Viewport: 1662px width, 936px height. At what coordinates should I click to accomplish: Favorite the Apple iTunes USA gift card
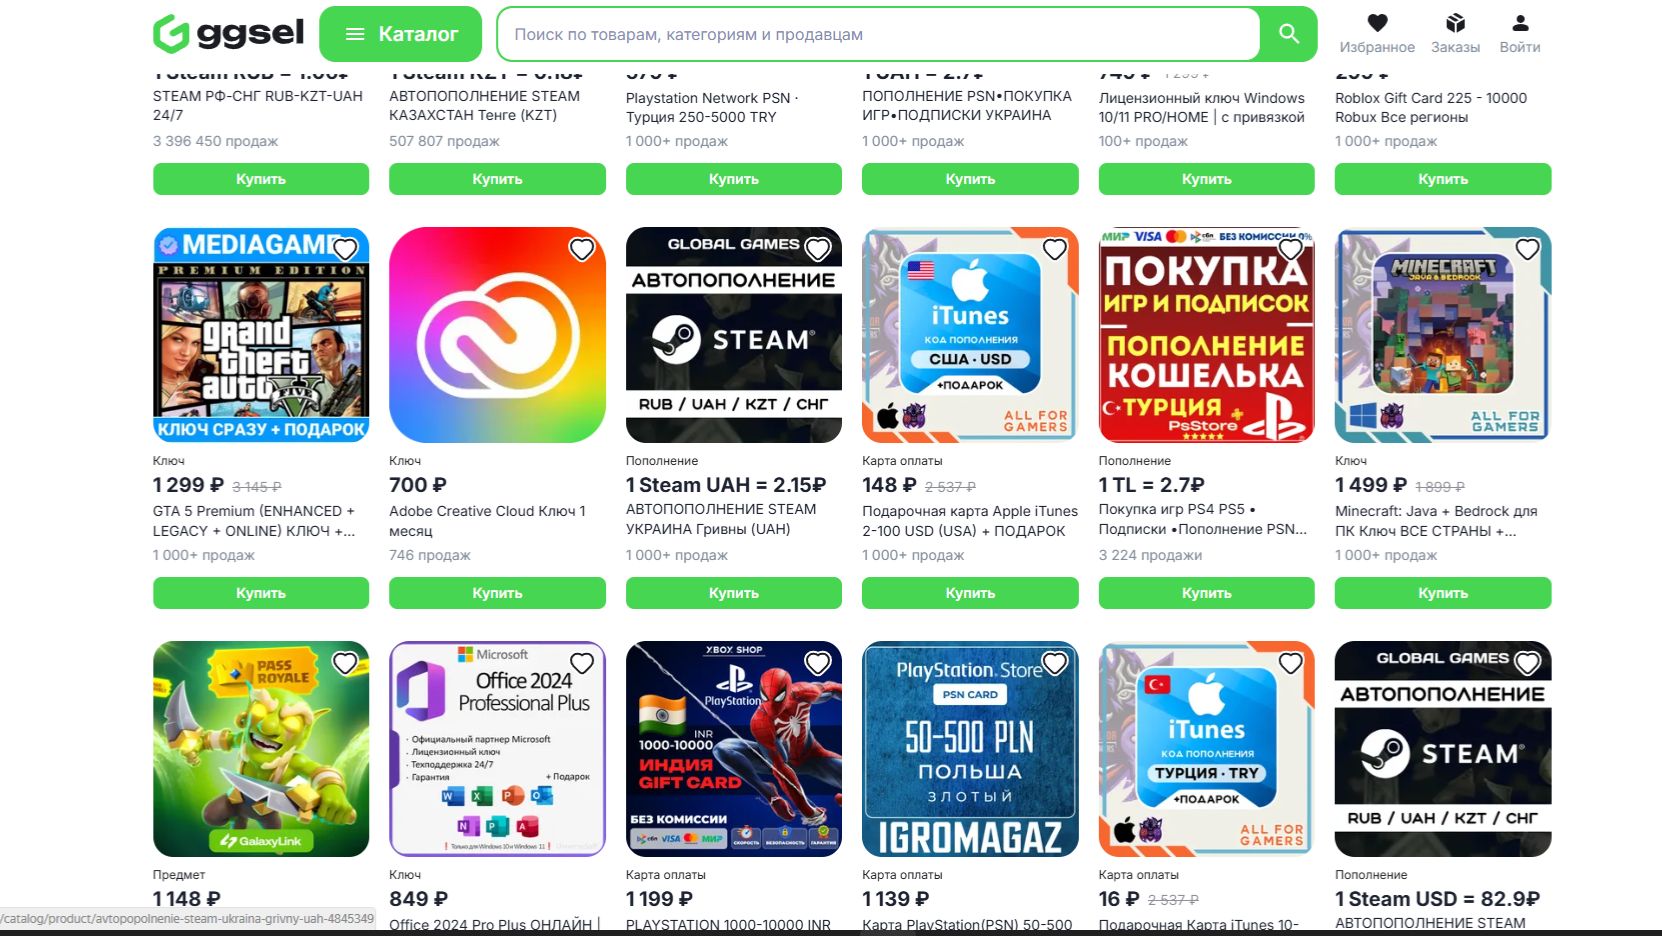pos(1055,249)
